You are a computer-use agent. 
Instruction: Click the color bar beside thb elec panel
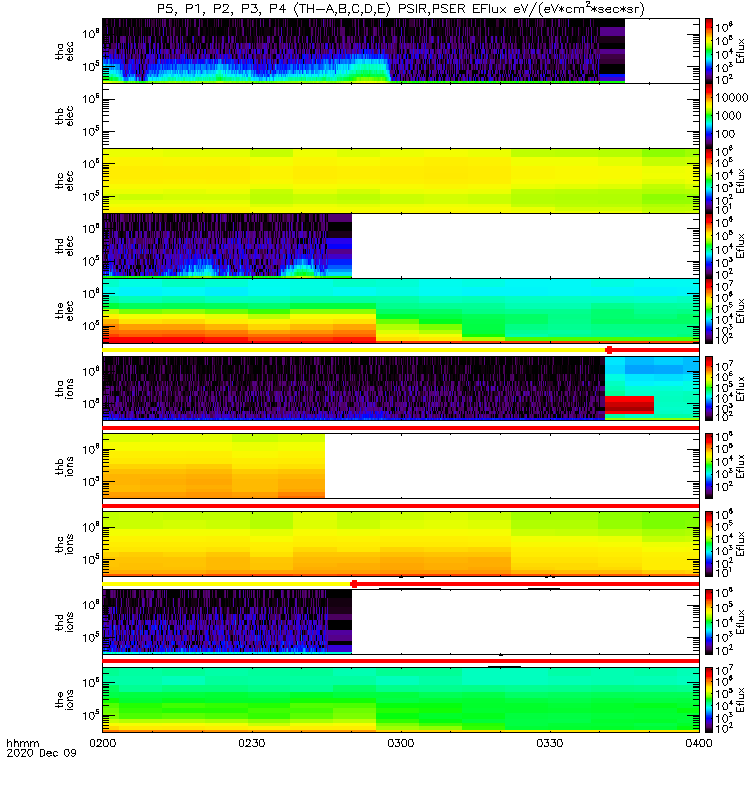709,116
